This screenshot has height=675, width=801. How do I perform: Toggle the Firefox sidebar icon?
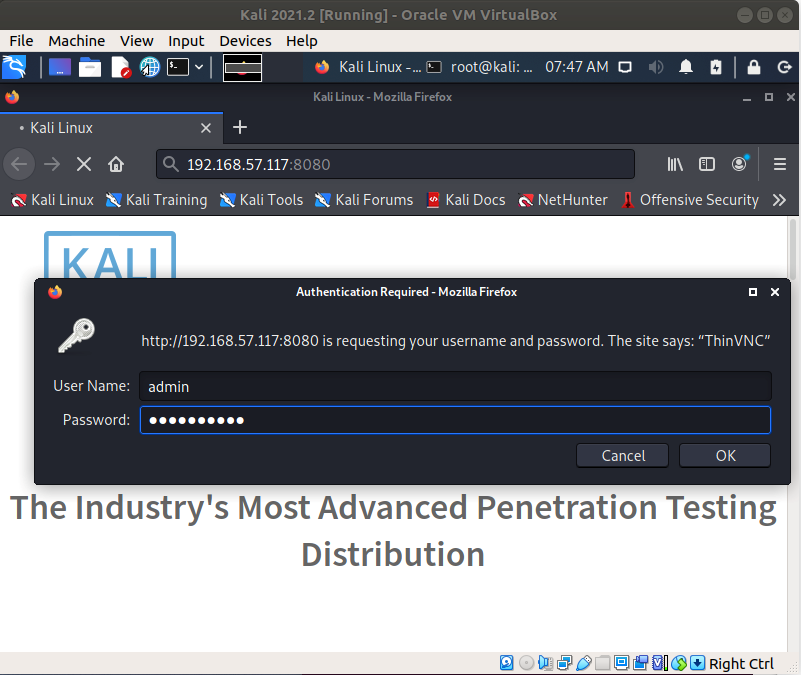707,164
